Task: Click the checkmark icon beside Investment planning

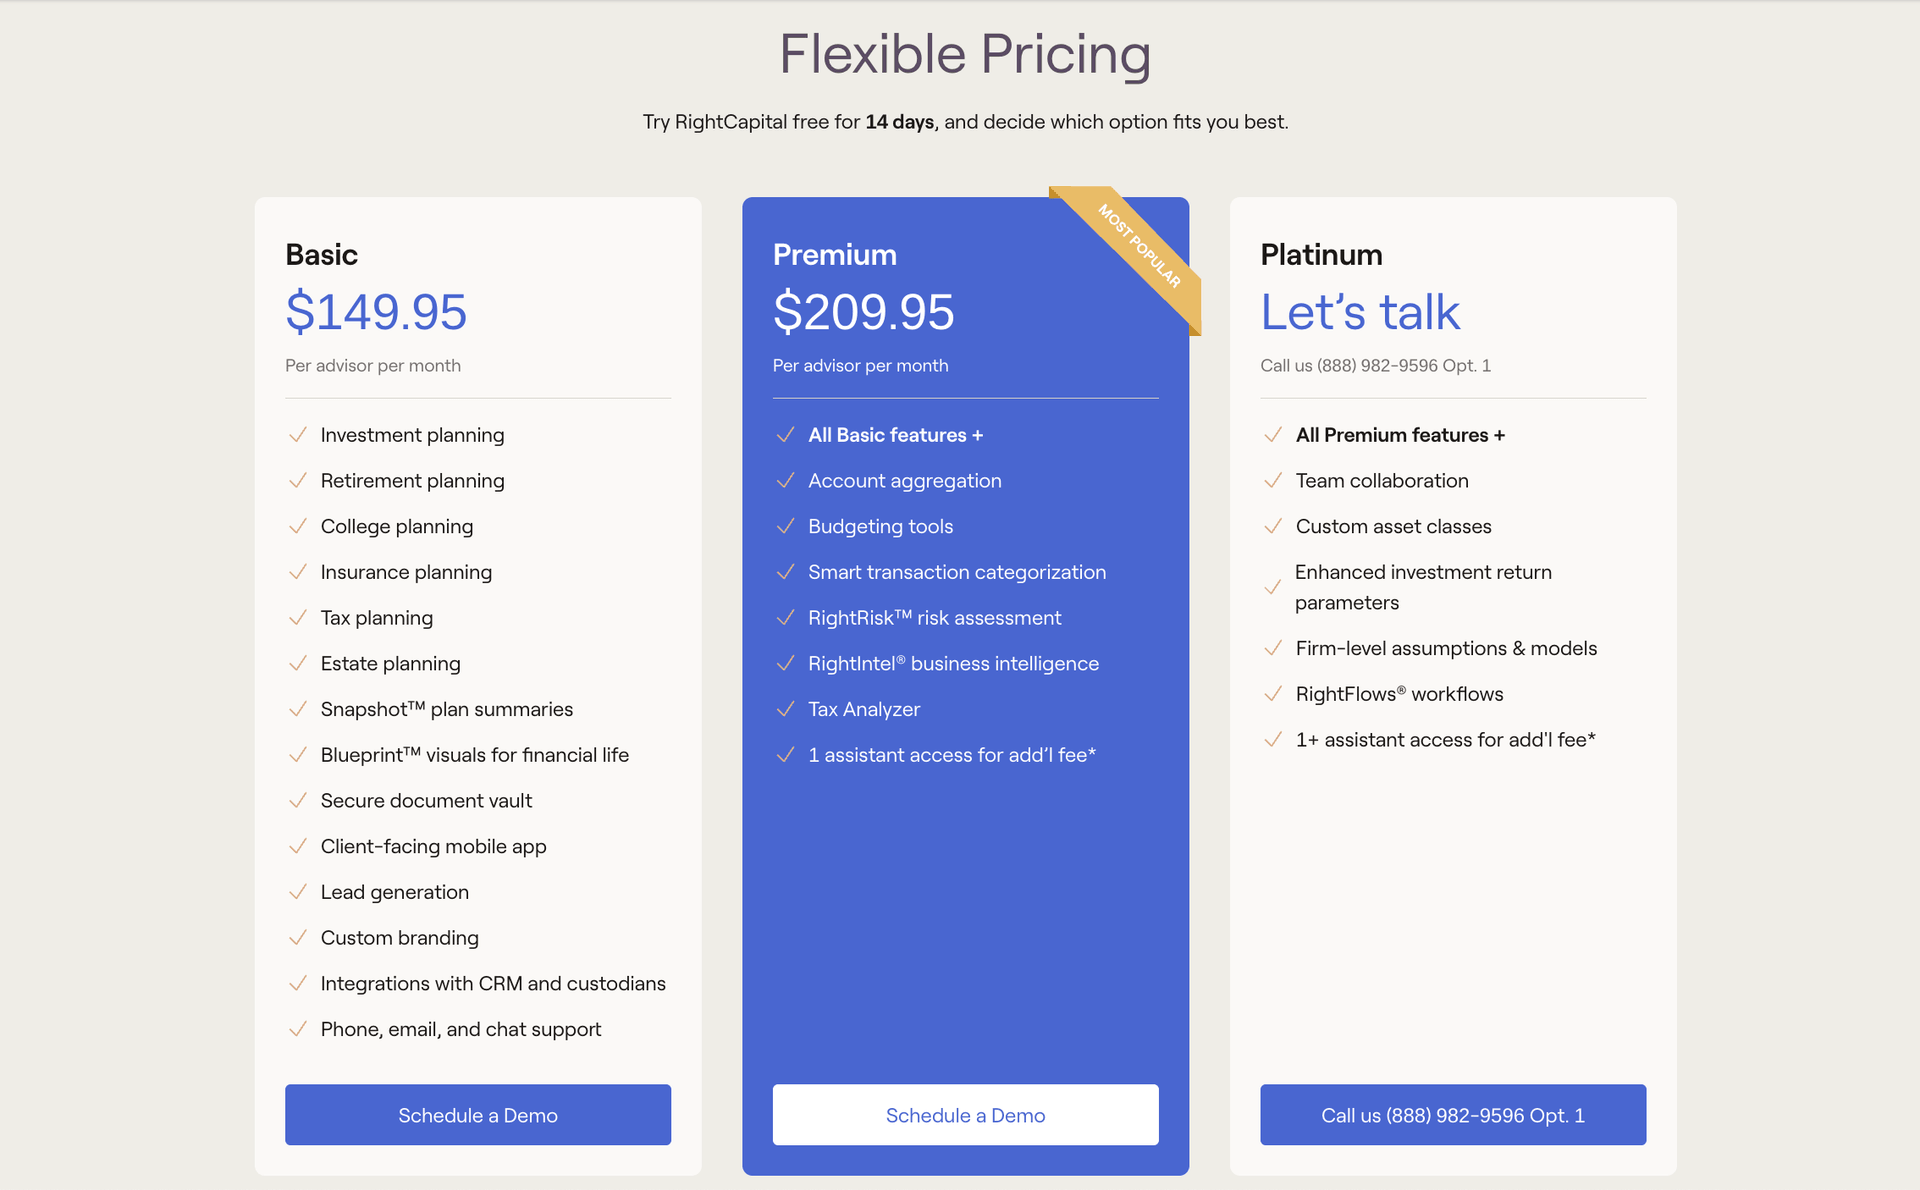Action: point(297,435)
